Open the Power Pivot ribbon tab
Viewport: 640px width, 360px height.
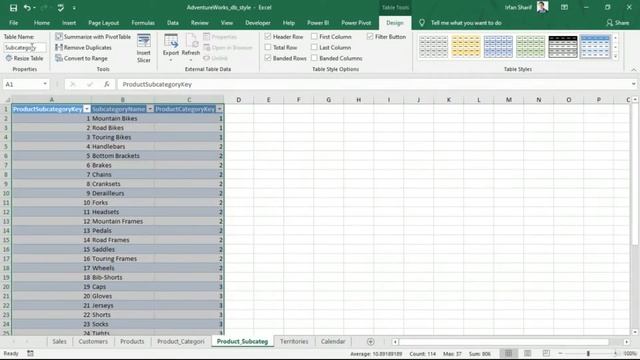(356, 23)
